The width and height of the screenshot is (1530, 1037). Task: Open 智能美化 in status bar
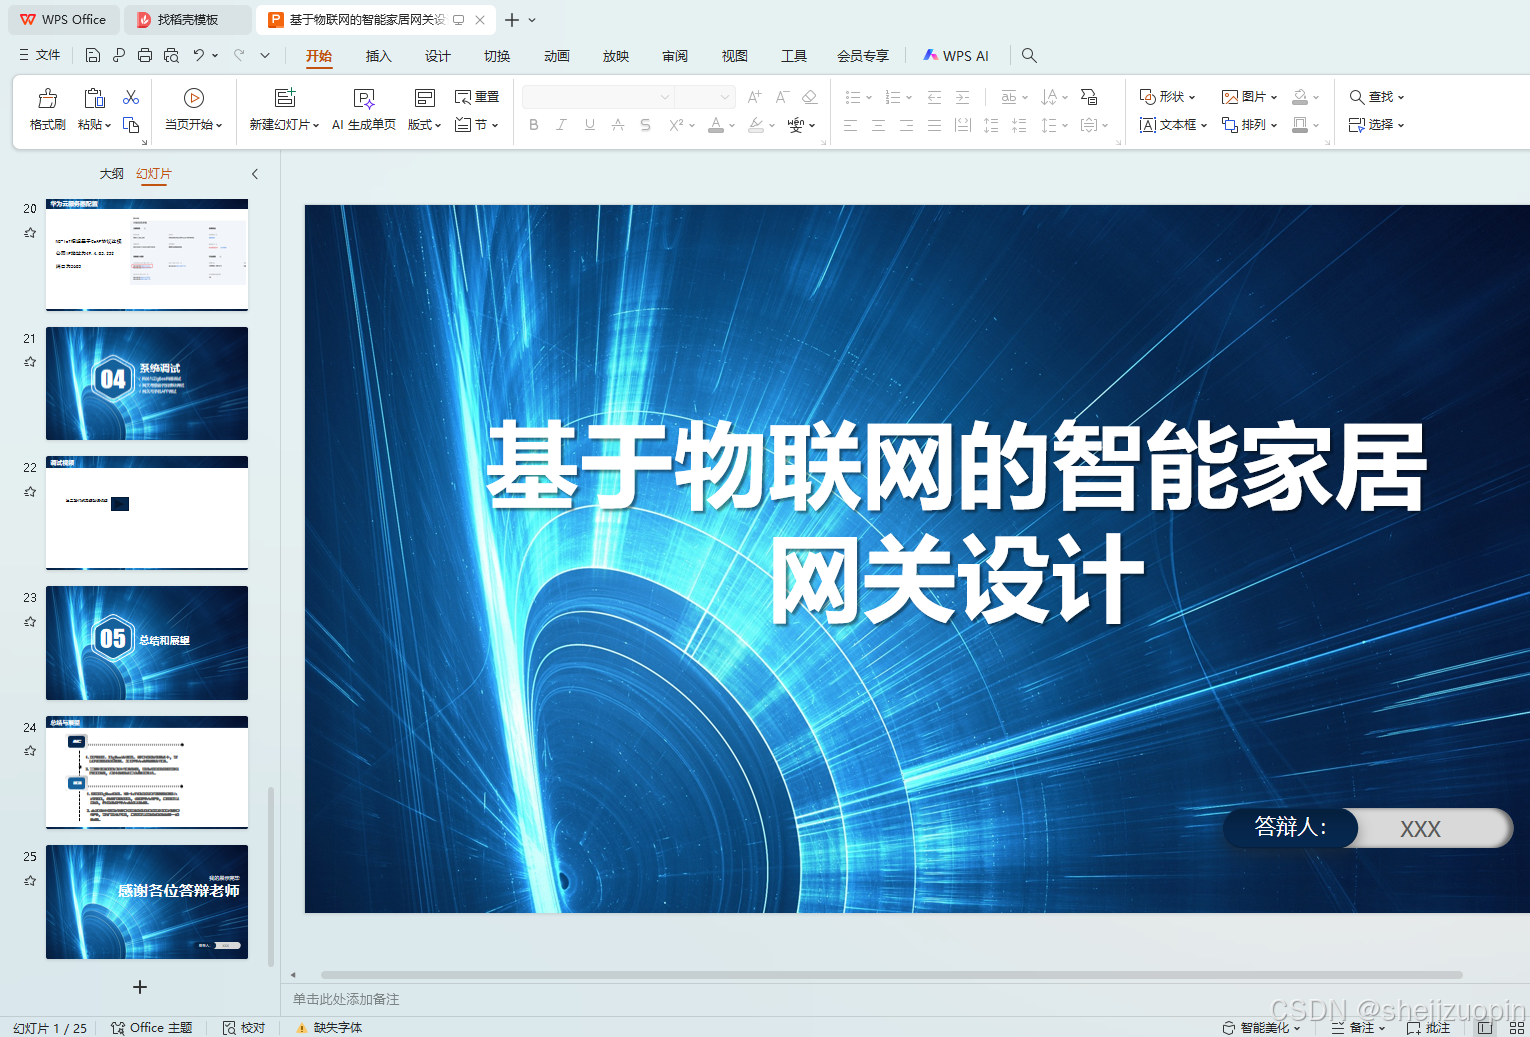(1261, 1027)
